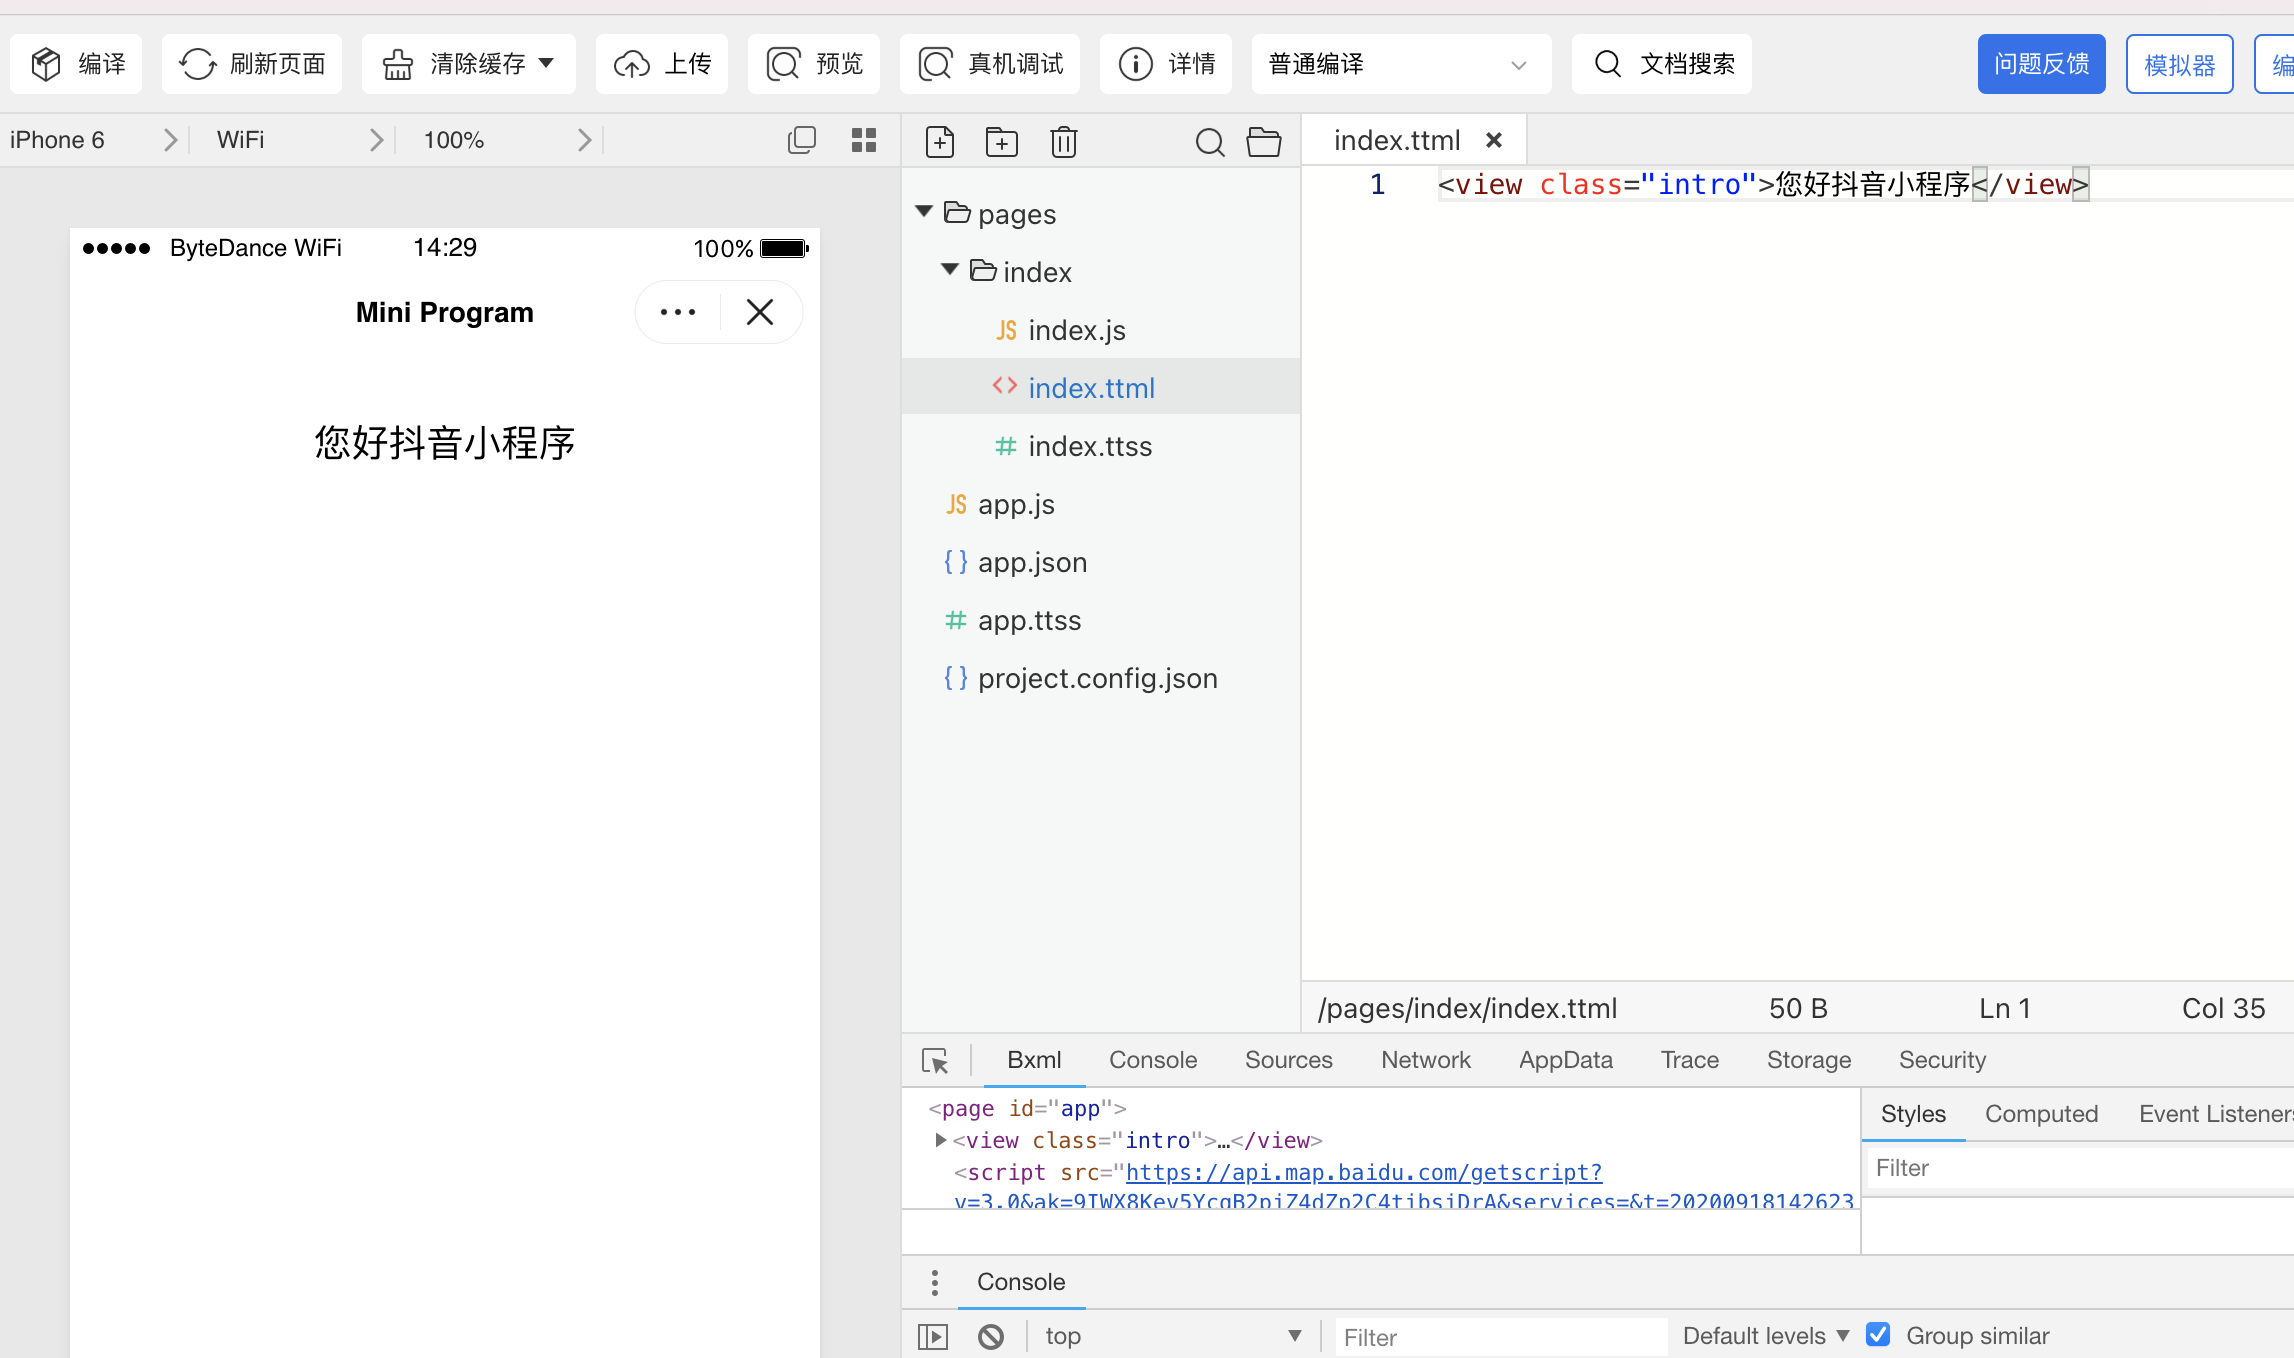2294x1358 pixels.
Task: Click the file search magnifier icon
Action: pos(1209,142)
